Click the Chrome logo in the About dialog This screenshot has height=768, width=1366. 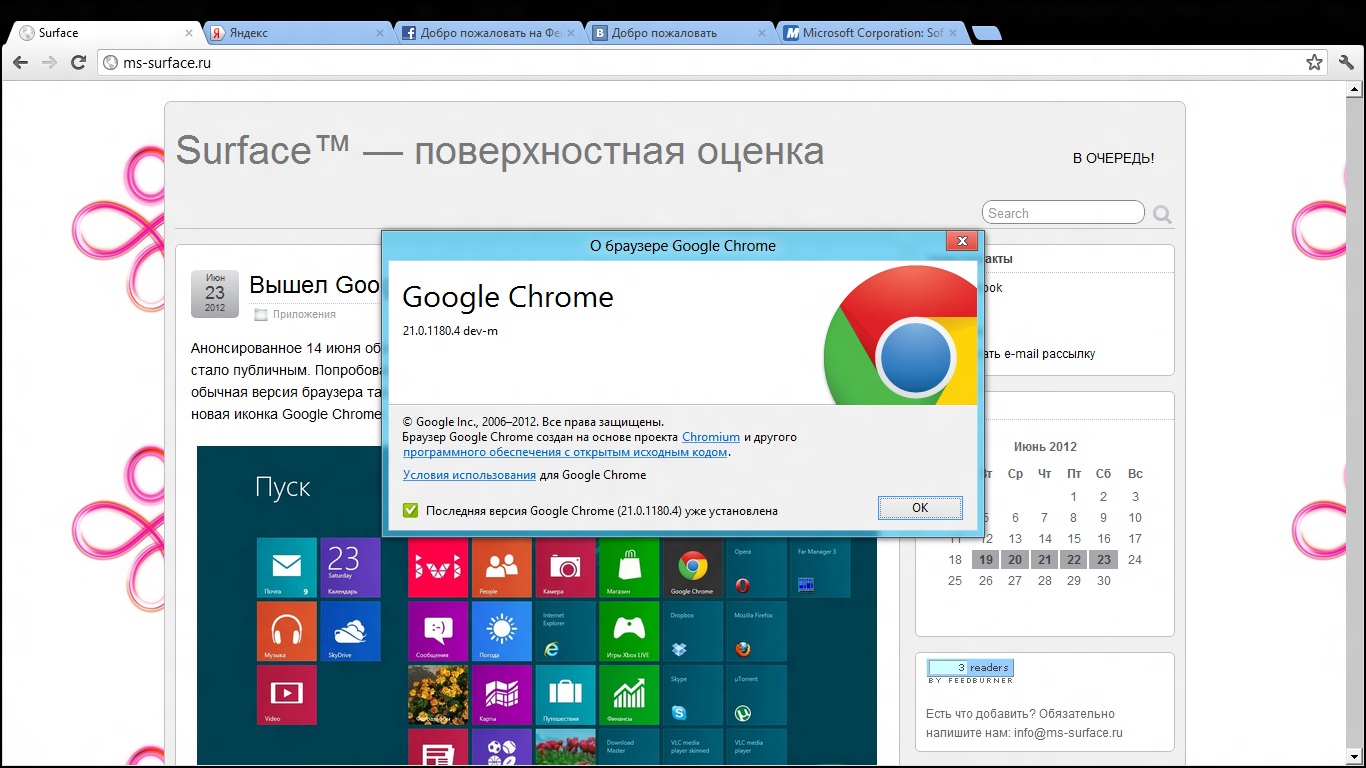[x=900, y=335]
